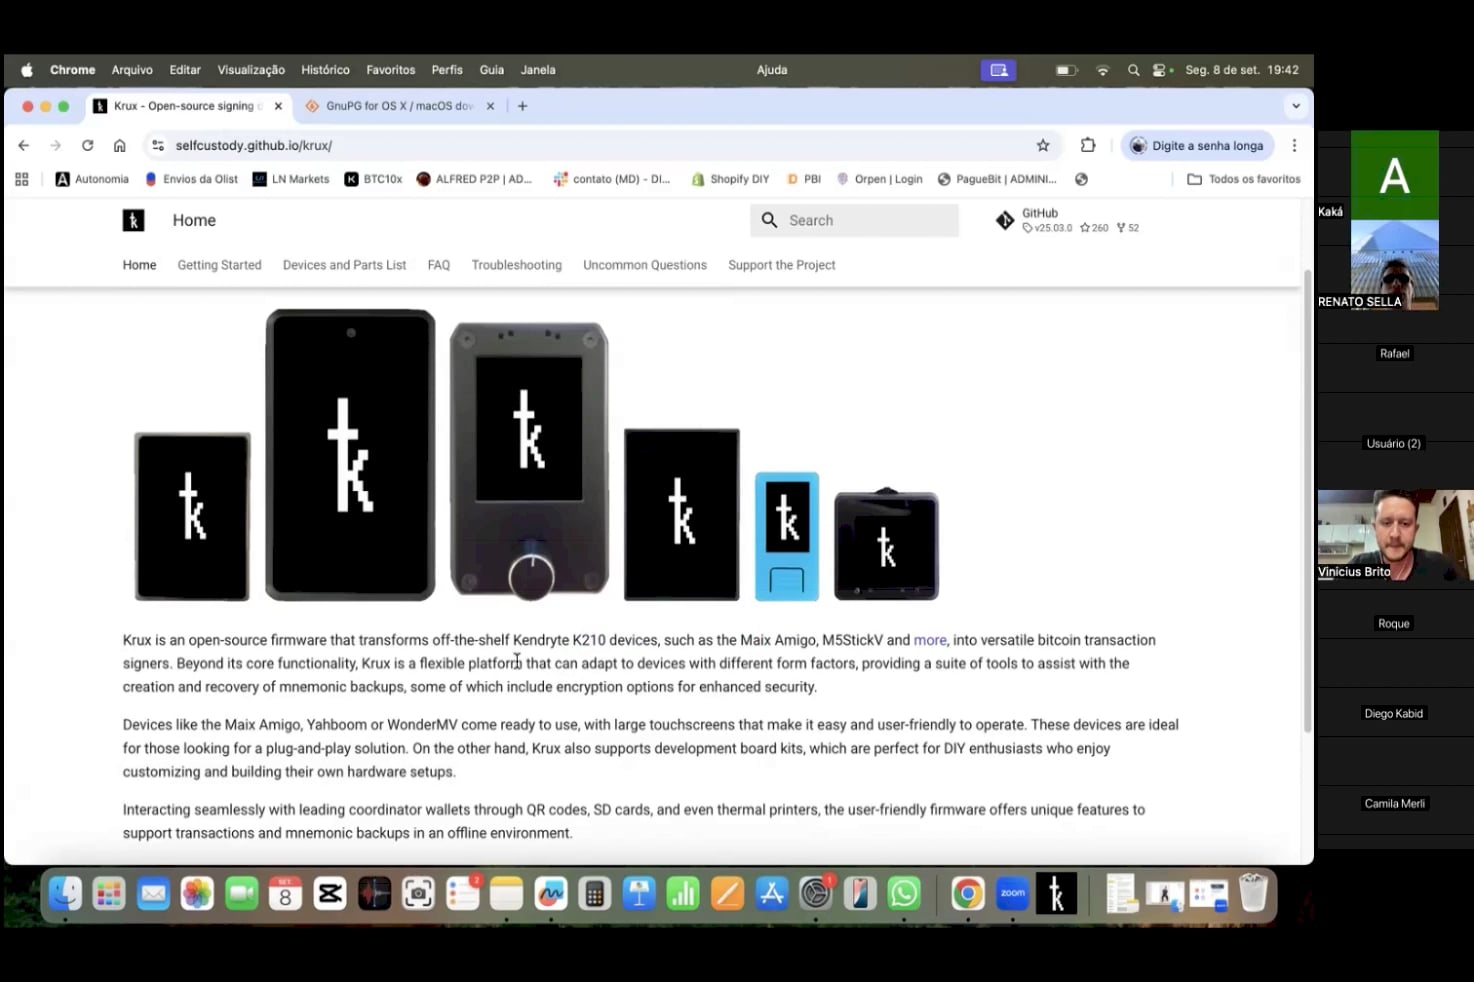Switch to the Getting Started tab
This screenshot has height=982, width=1474.
click(x=219, y=265)
